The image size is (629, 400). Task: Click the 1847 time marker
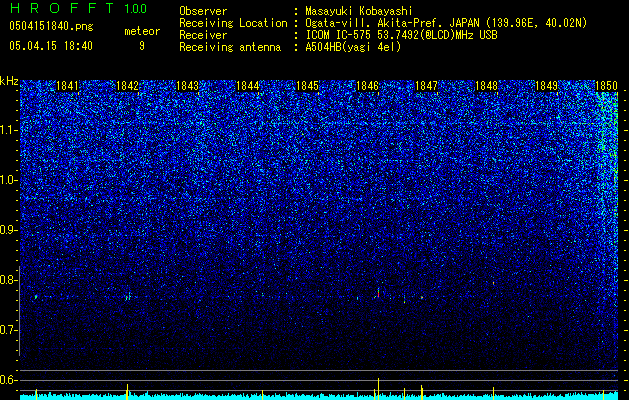point(426,86)
